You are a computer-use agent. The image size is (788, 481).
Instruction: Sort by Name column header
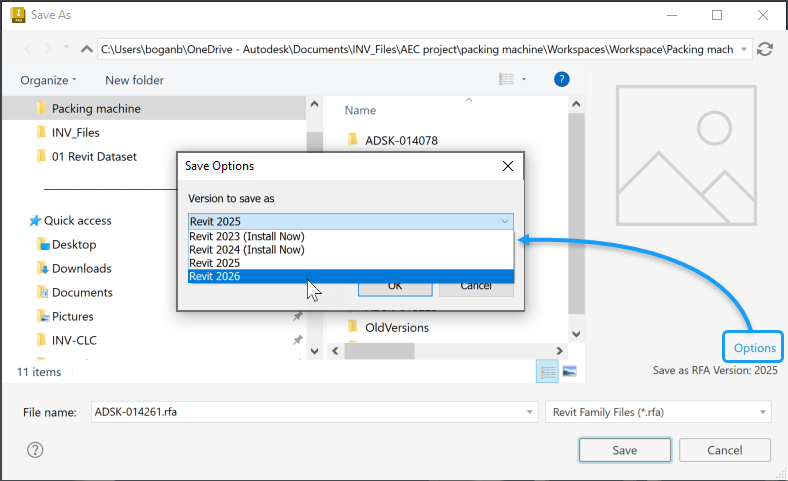click(x=360, y=111)
